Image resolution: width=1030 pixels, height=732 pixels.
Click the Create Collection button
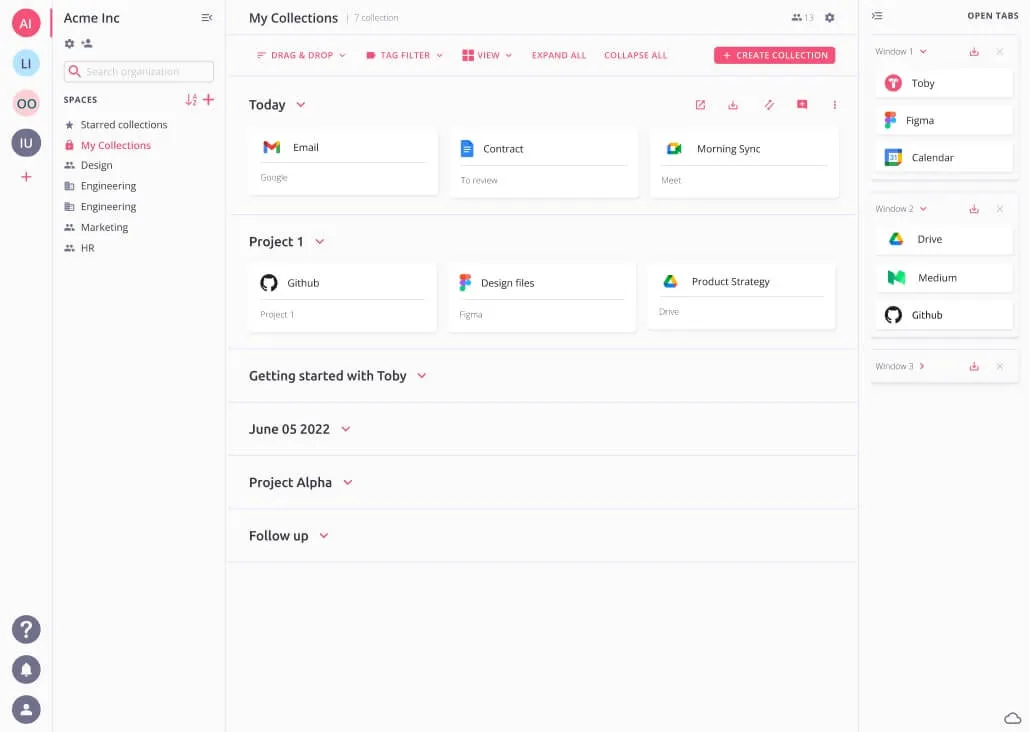coord(775,55)
